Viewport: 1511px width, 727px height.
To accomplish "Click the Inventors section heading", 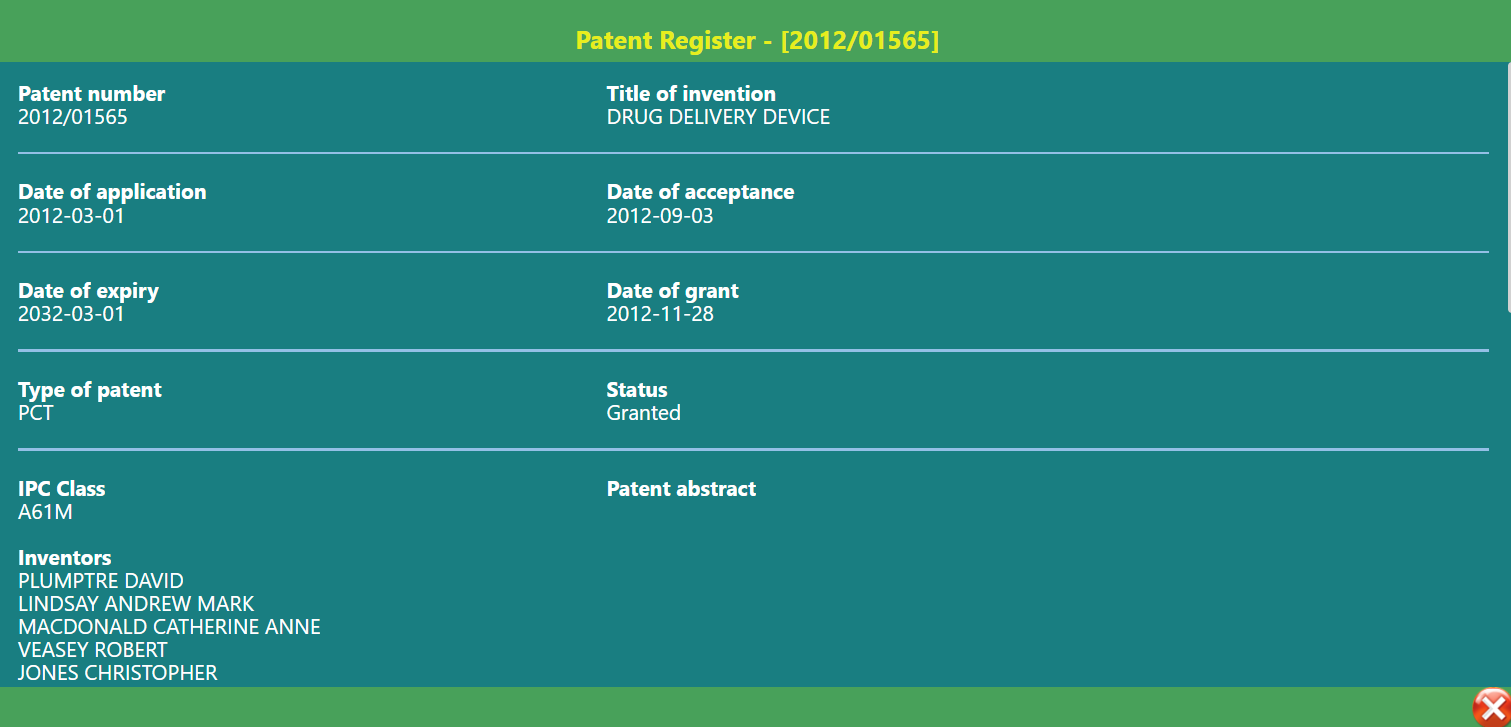I will click(65, 557).
